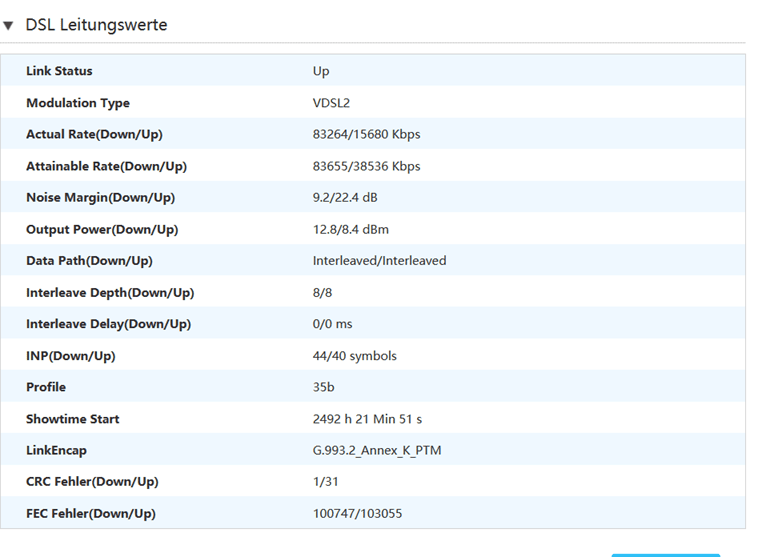Click the CRC Fehler(Down/Up) label
This screenshot has width=762, height=557.
pos(91,481)
